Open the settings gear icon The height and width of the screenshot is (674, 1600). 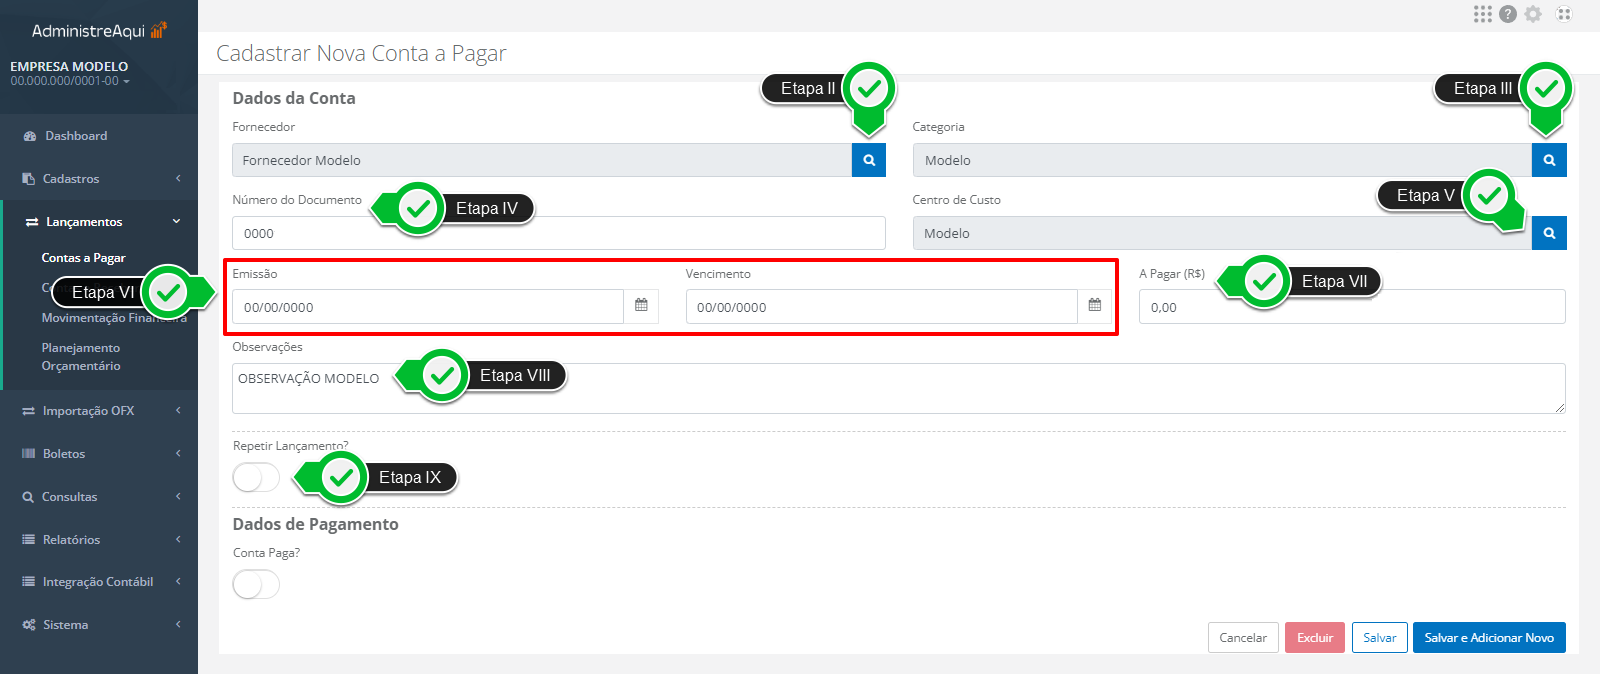click(1533, 14)
